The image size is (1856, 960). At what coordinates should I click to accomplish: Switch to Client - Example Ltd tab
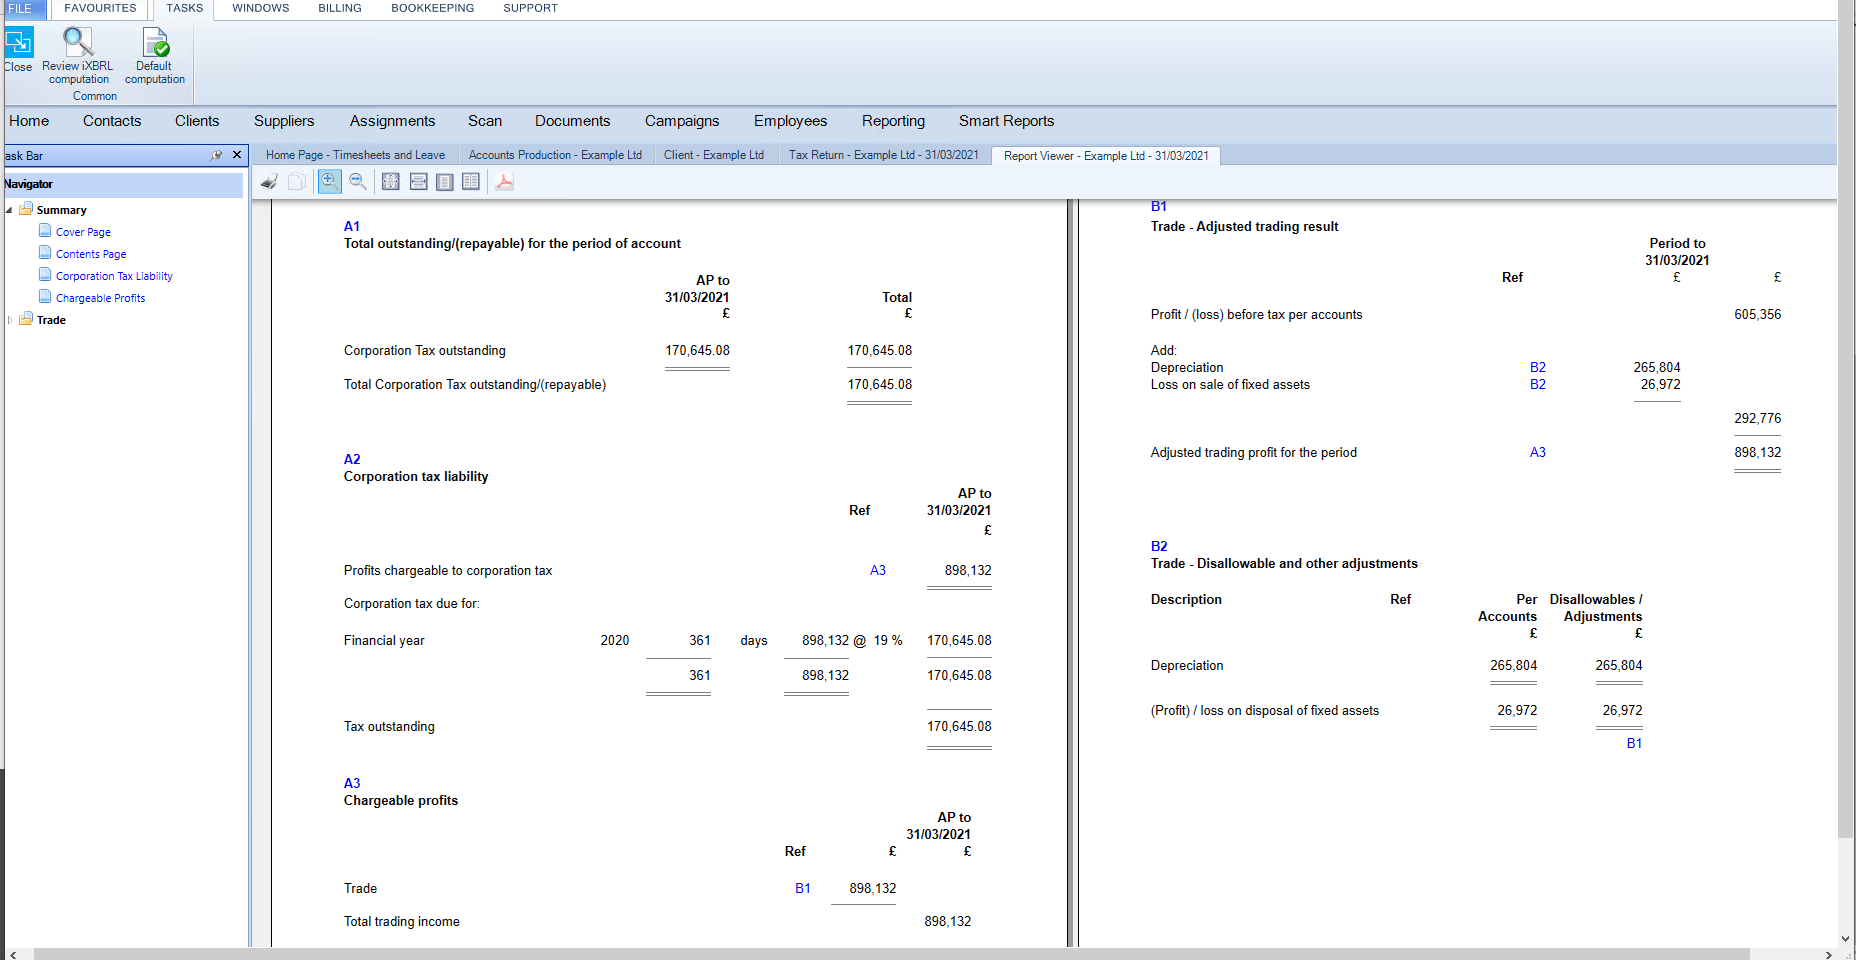point(714,155)
